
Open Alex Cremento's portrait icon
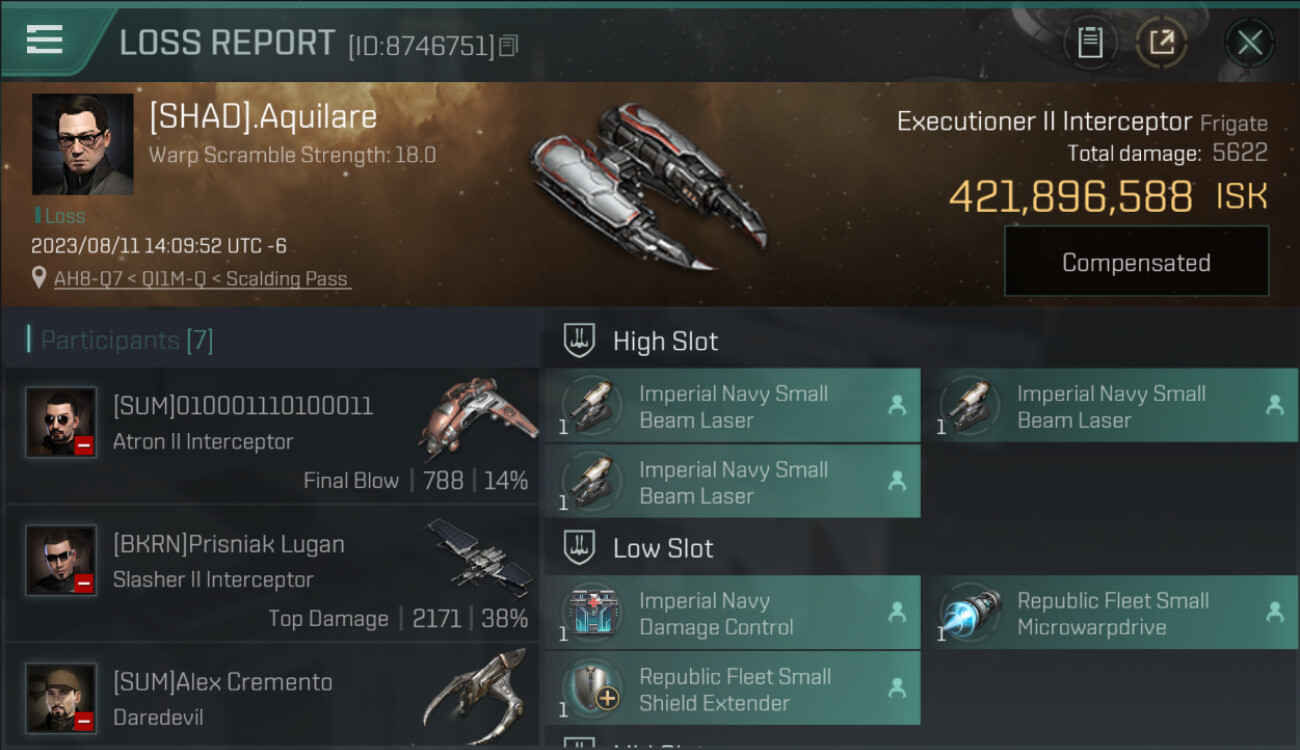(61, 698)
